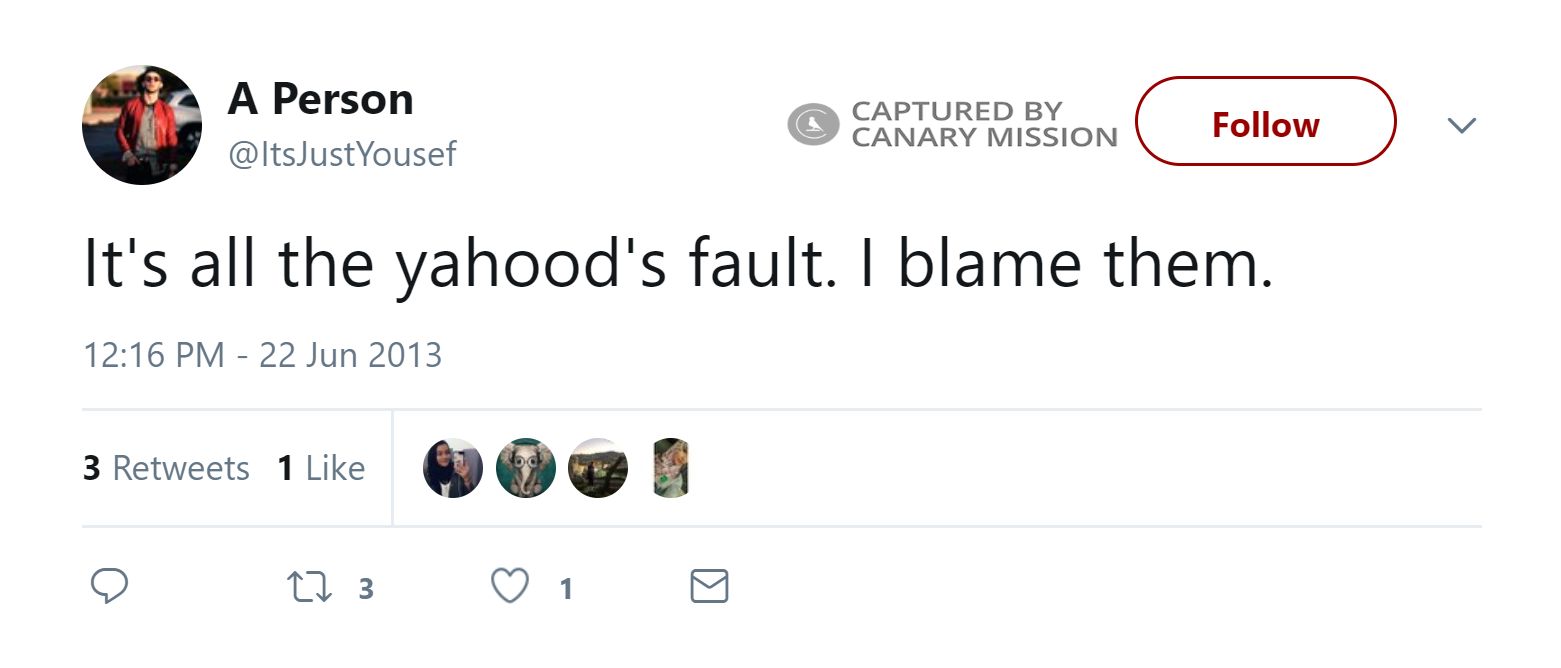Screen dimensions: 1561x668
Task: Click the like count beside the heart
Action: 566,589
